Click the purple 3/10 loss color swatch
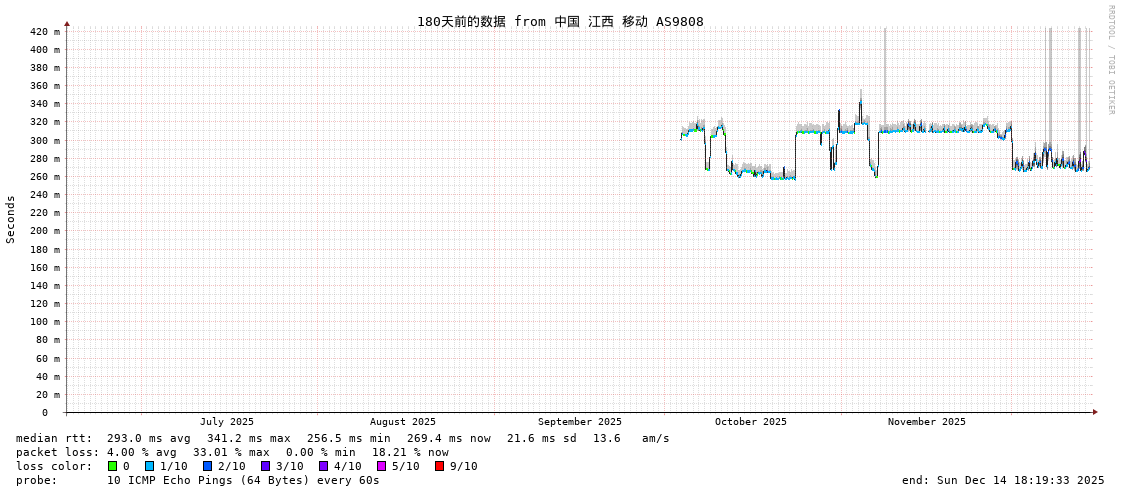Image resolution: width=1121 pixels, height=494 pixels. [x=265, y=466]
